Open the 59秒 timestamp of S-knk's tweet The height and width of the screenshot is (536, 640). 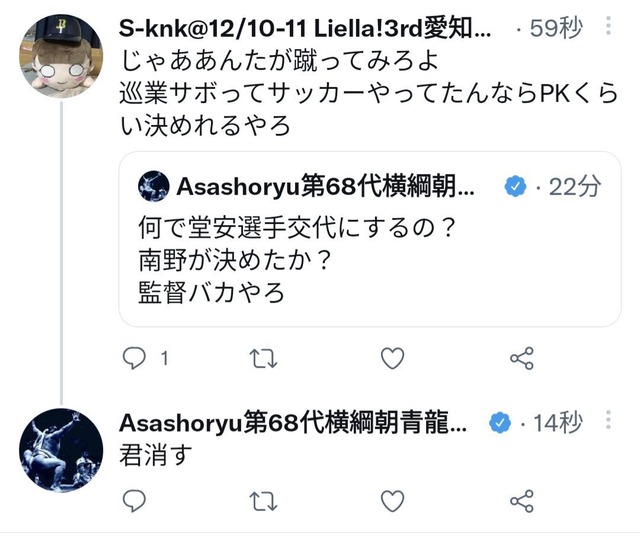[x=556, y=29]
